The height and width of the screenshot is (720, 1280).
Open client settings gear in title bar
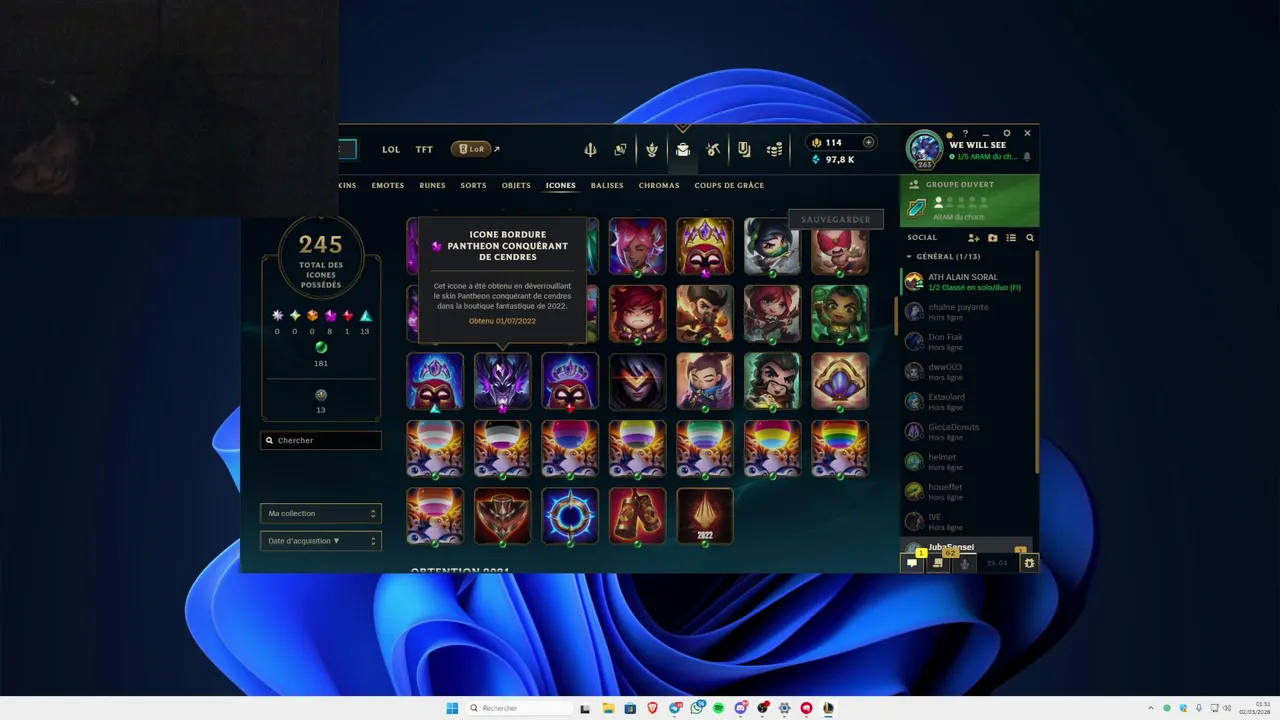click(x=1007, y=133)
